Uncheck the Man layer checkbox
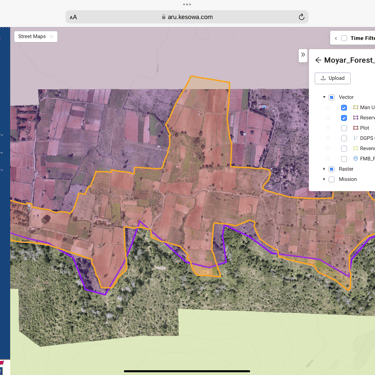375x375 pixels. coord(344,108)
